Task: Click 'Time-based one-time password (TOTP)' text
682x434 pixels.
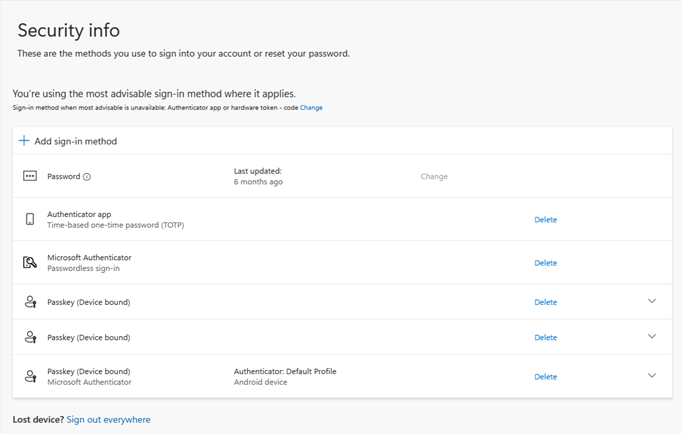Action: (116, 225)
